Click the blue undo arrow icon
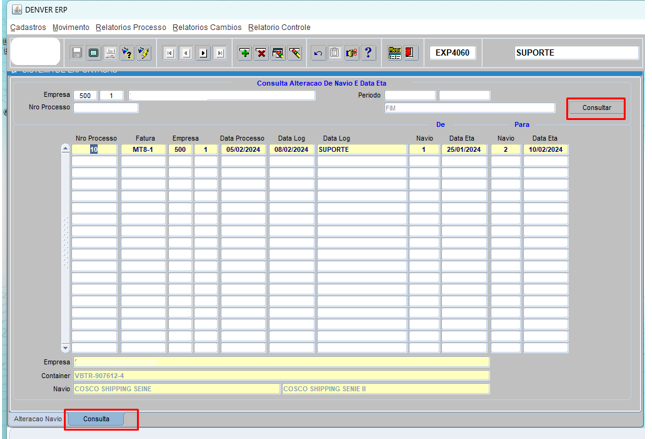 tap(318, 53)
